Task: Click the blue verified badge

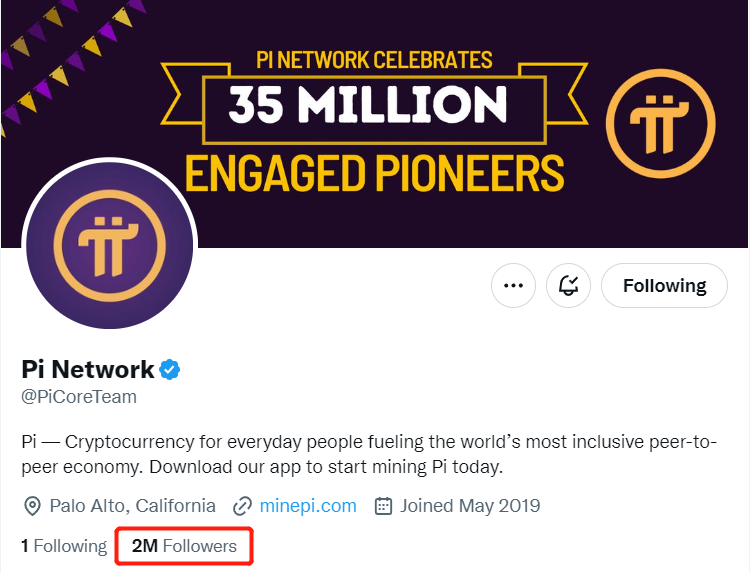Action: 171,370
